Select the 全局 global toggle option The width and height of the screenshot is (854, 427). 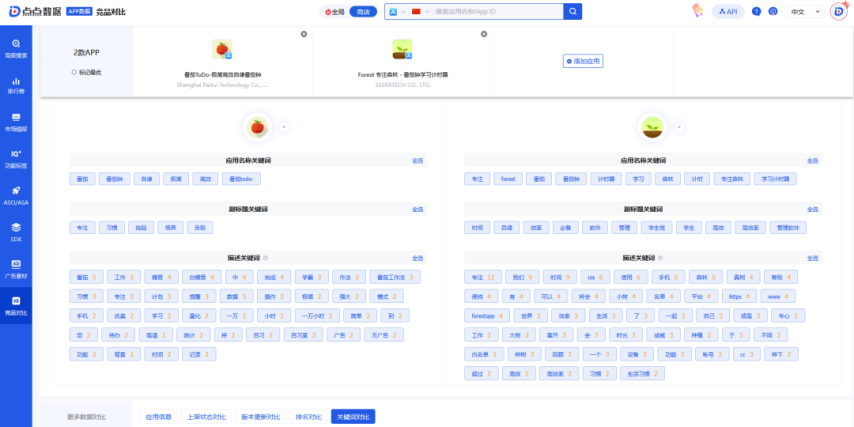(336, 12)
